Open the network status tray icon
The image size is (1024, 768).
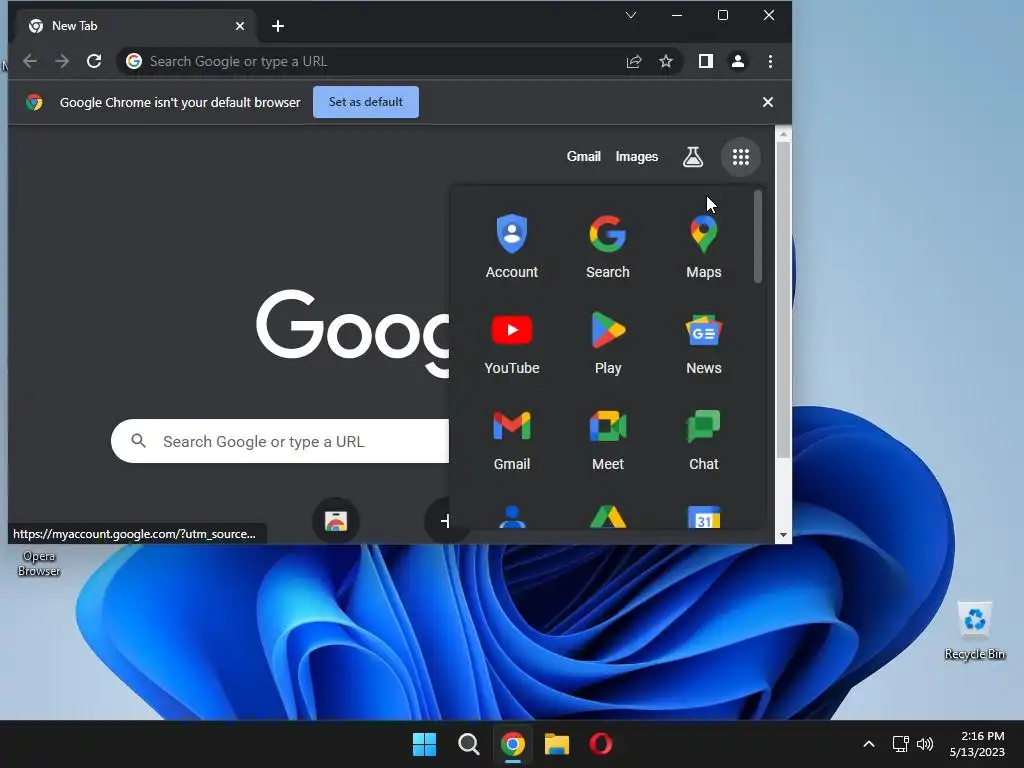pos(901,744)
